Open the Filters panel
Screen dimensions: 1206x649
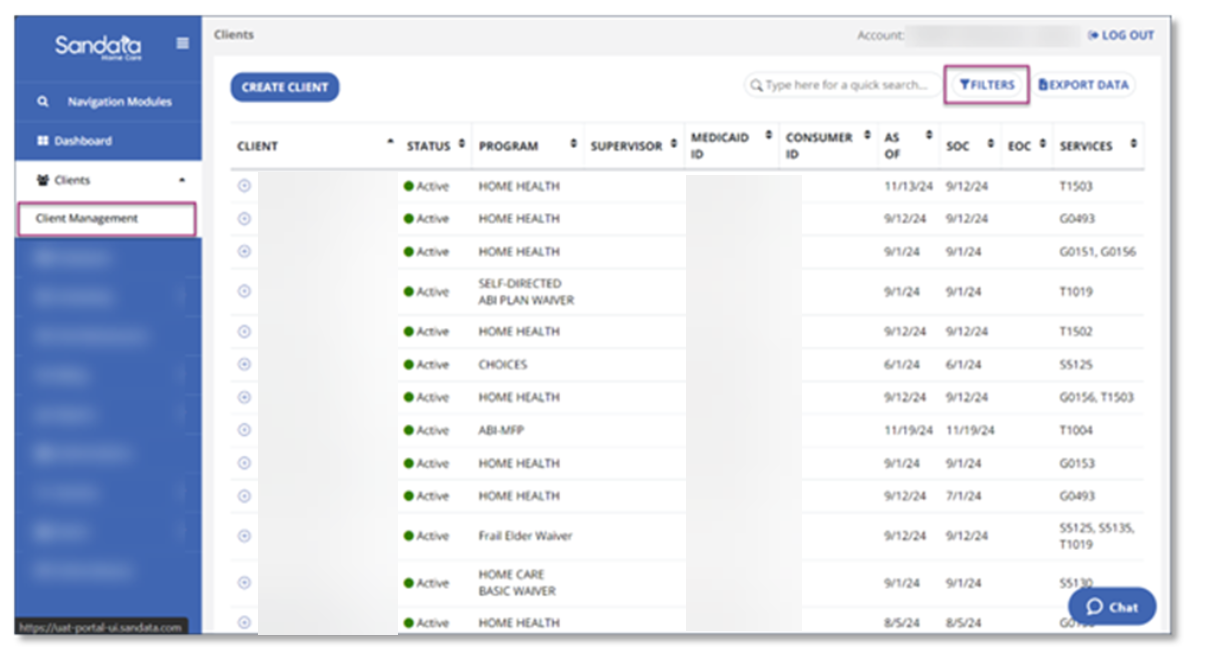986,85
